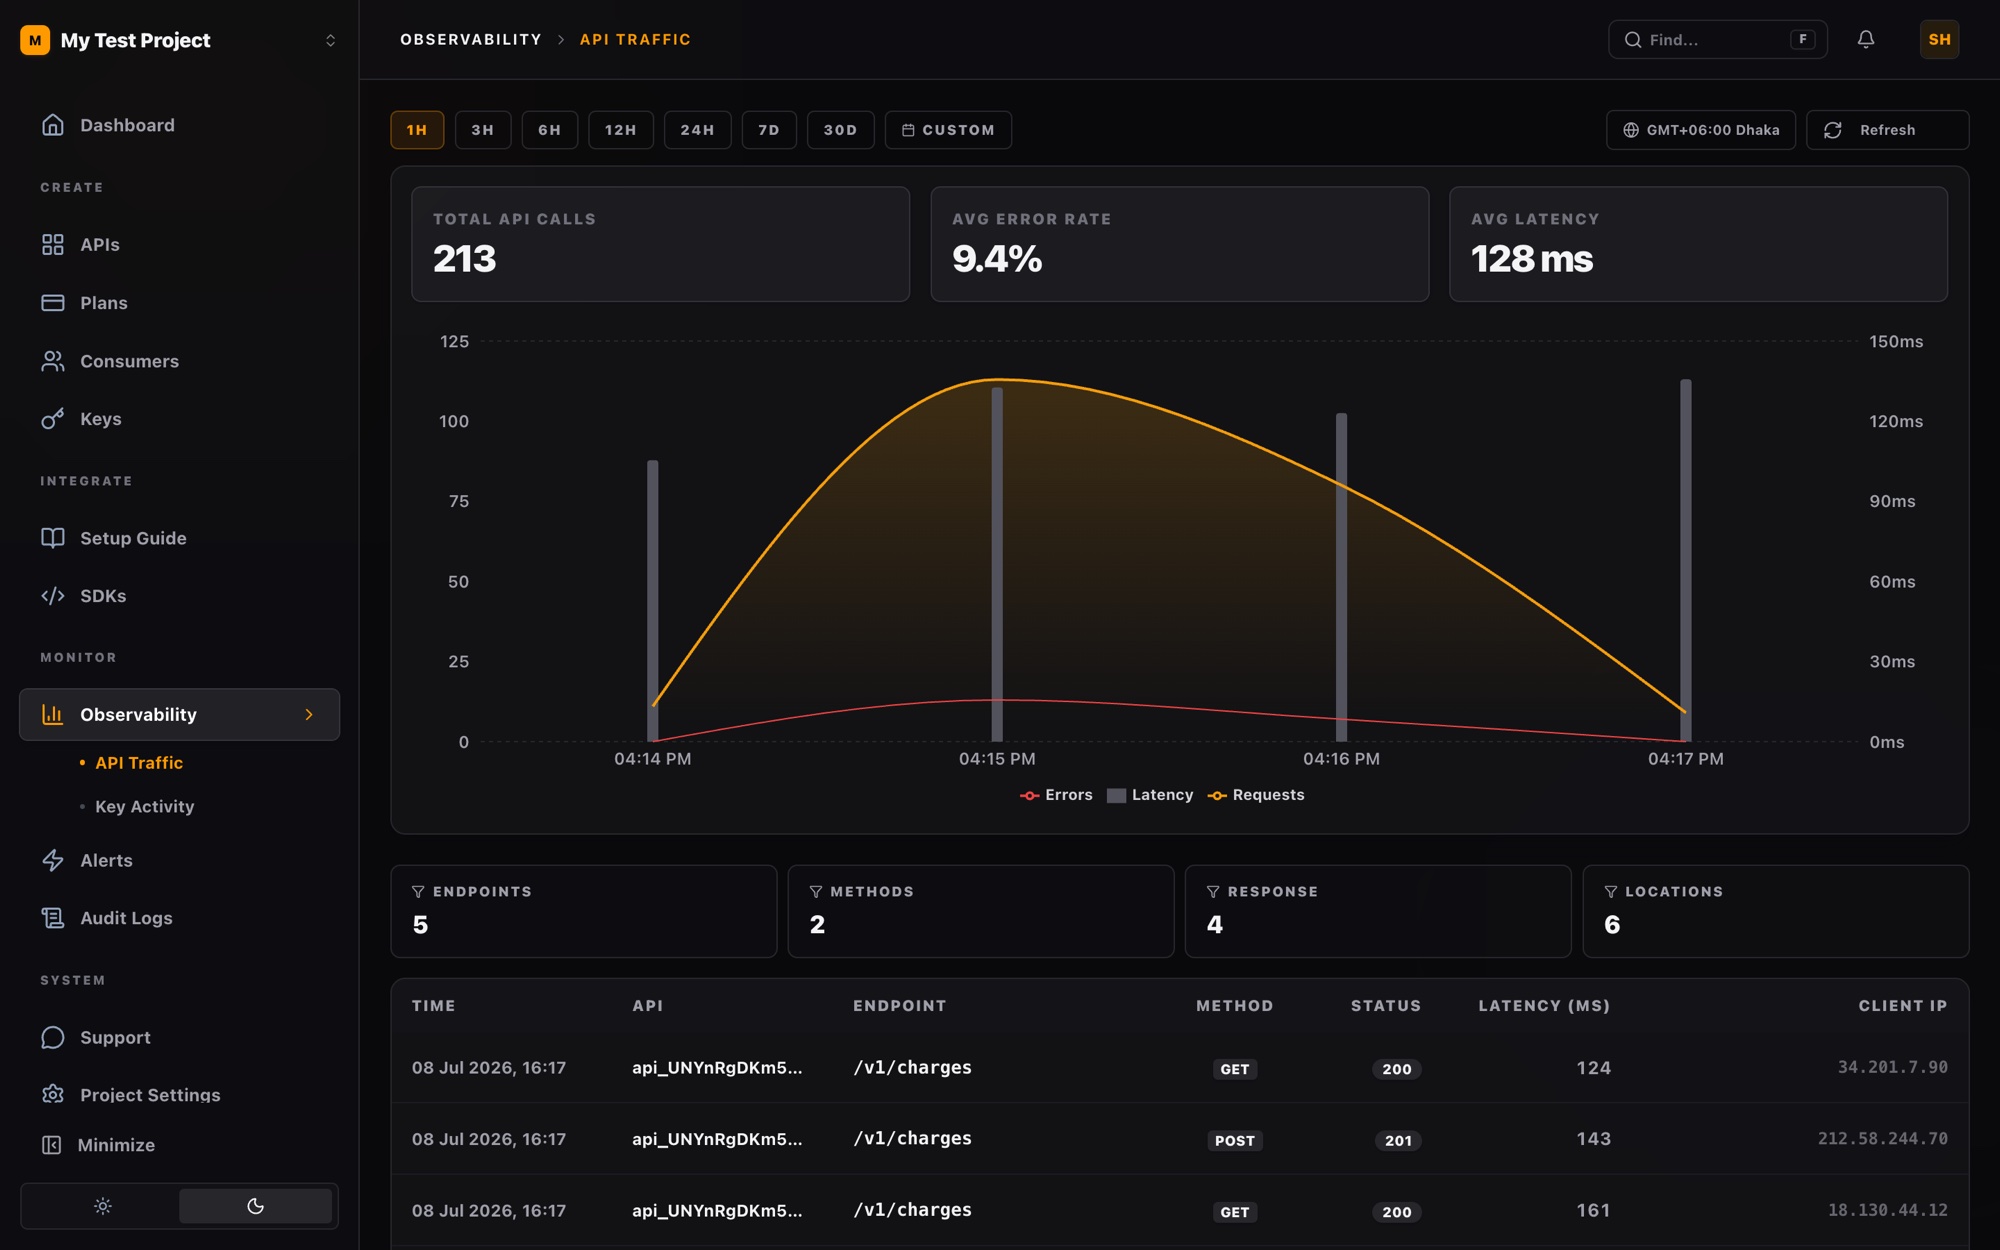Click the API Traffic breadcrumb
The width and height of the screenshot is (2000, 1250).
(x=636, y=40)
